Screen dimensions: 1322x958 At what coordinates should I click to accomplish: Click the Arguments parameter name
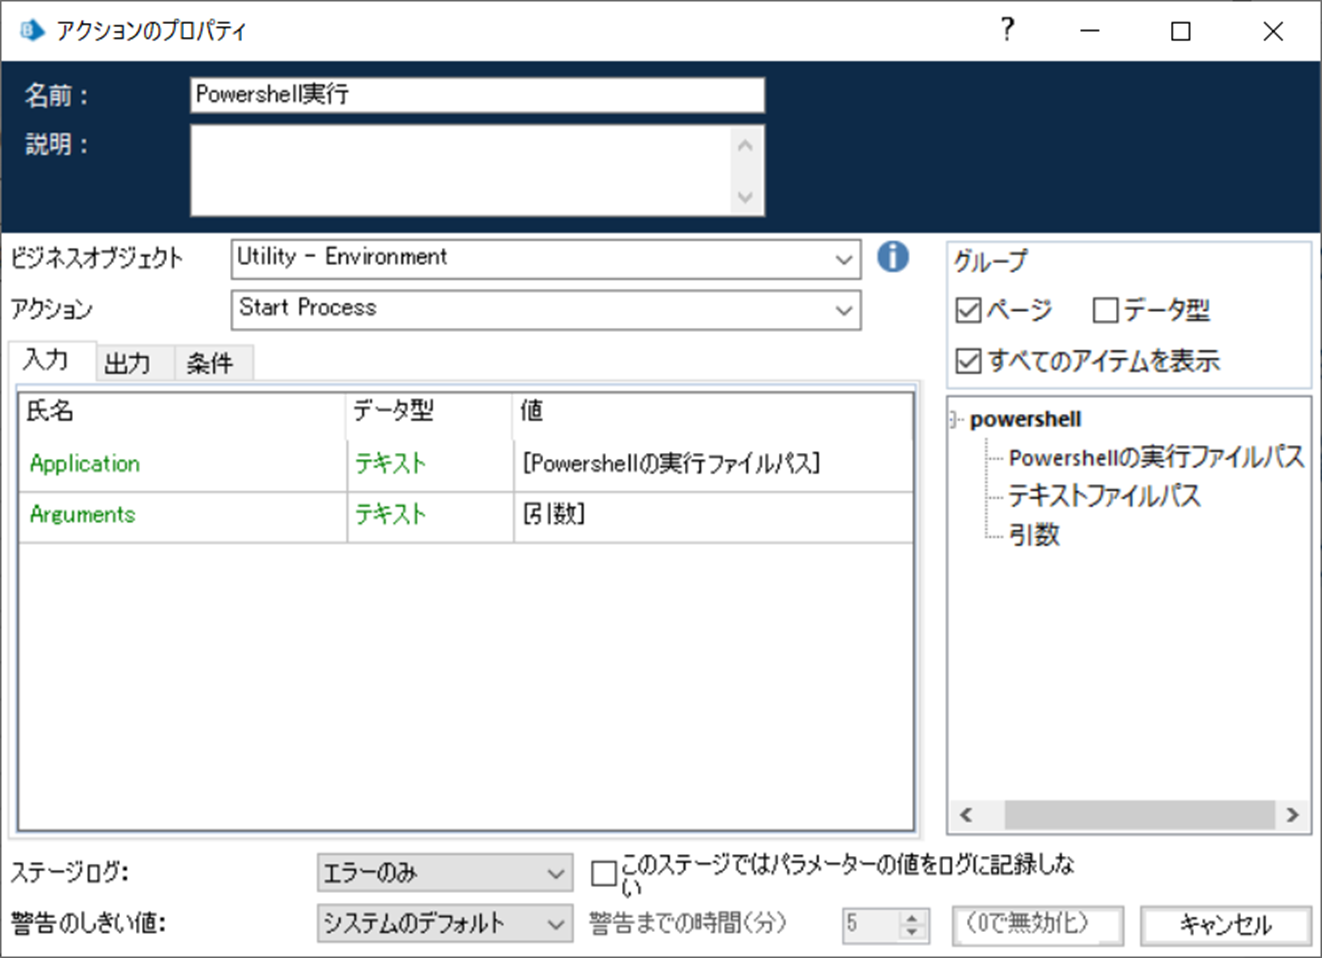click(82, 515)
